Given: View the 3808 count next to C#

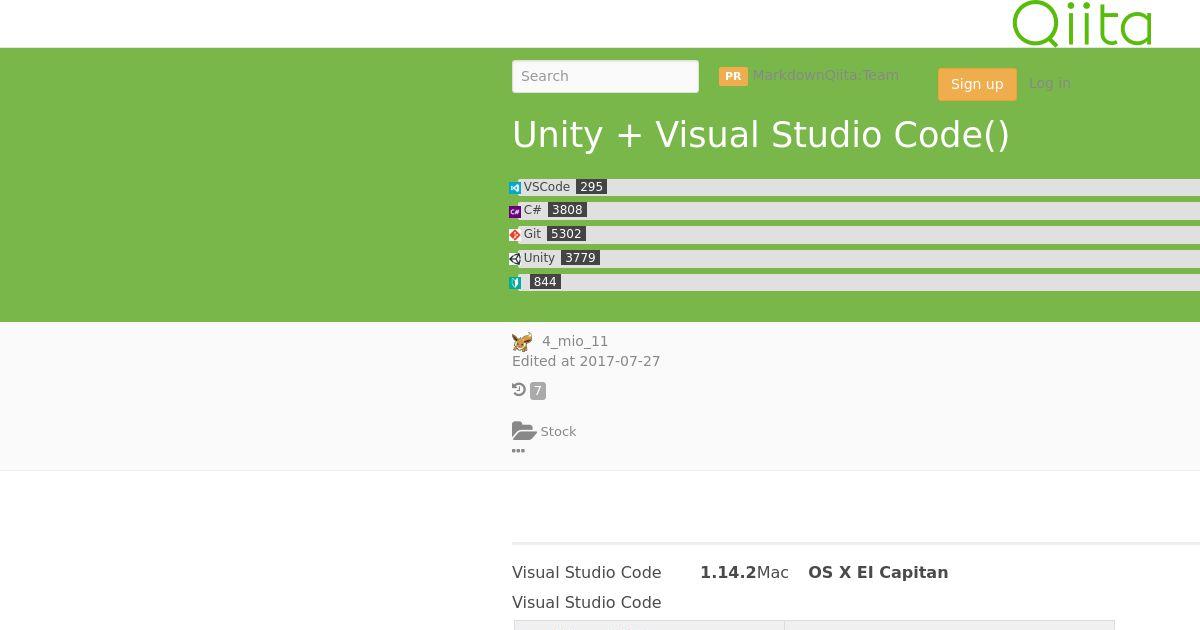Looking at the screenshot, I should coord(567,210).
